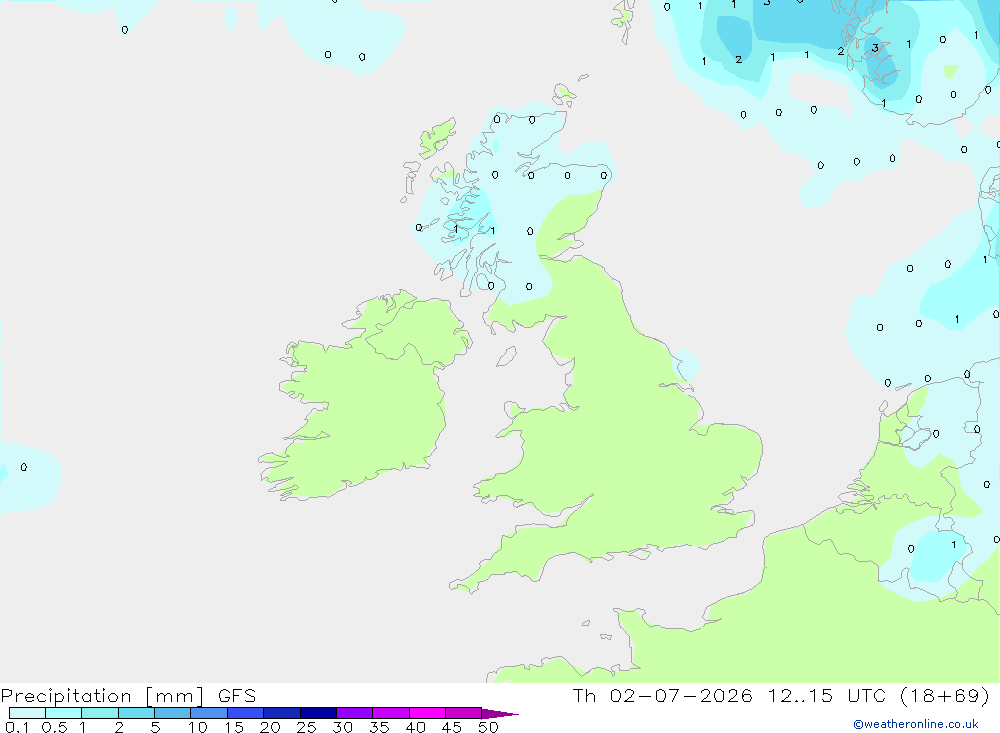Screen dimensions: 1000x733
Task: Click the "30" legend scale label
Action: pos(342,727)
